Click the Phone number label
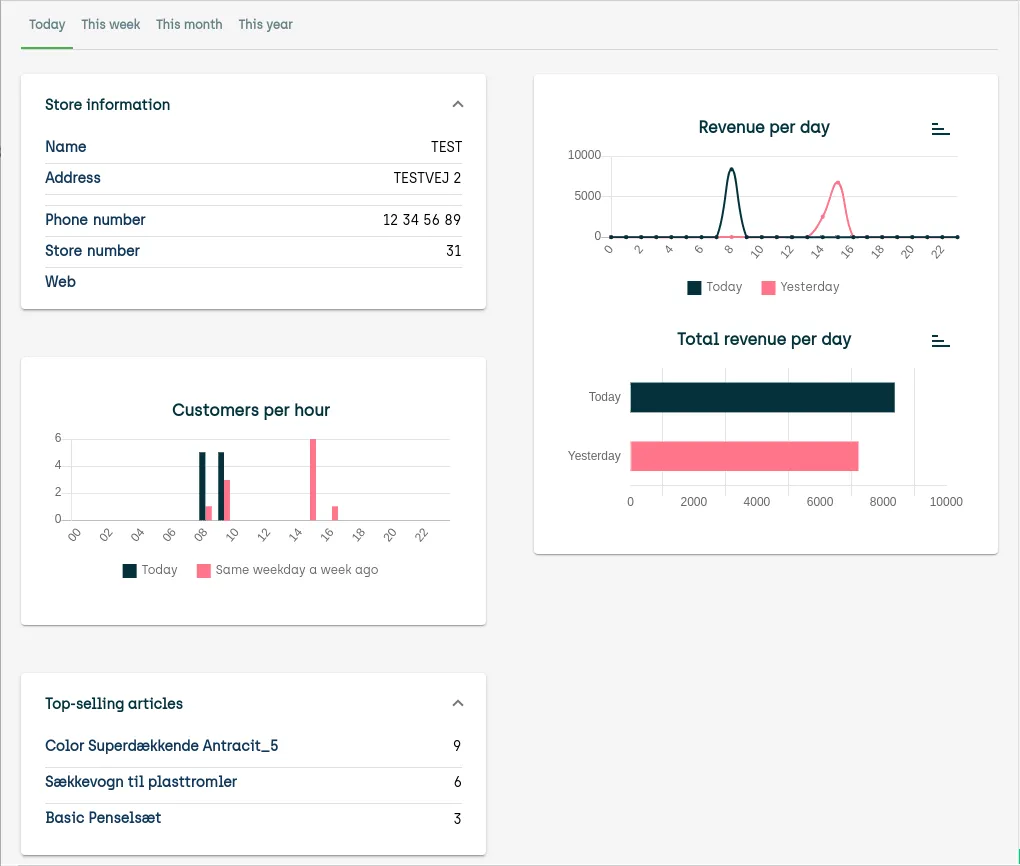The width and height of the screenshot is (1020, 866). click(x=95, y=220)
